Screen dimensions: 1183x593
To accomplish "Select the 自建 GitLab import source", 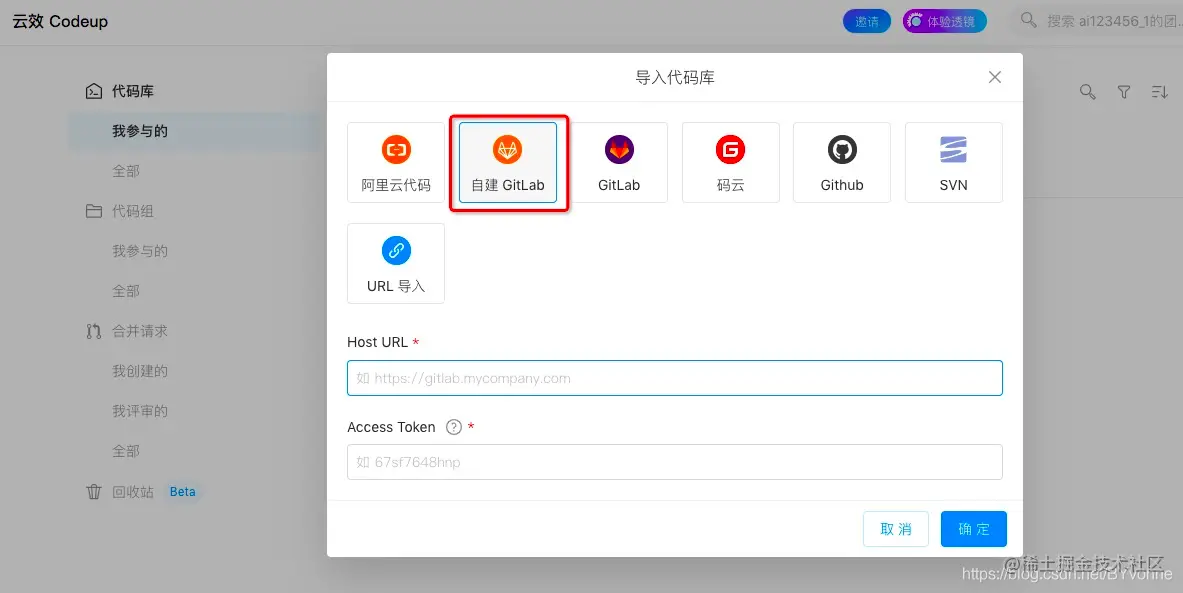I will (x=508, y=162).
